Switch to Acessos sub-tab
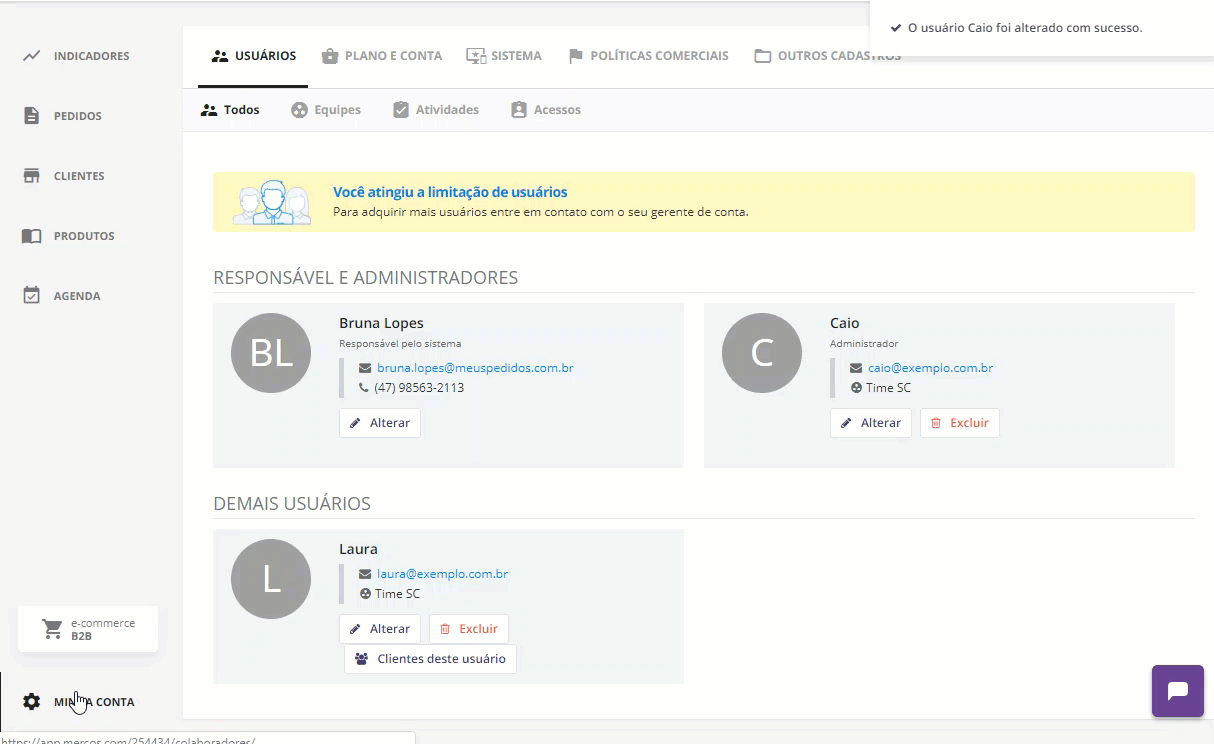 [546, 110]
